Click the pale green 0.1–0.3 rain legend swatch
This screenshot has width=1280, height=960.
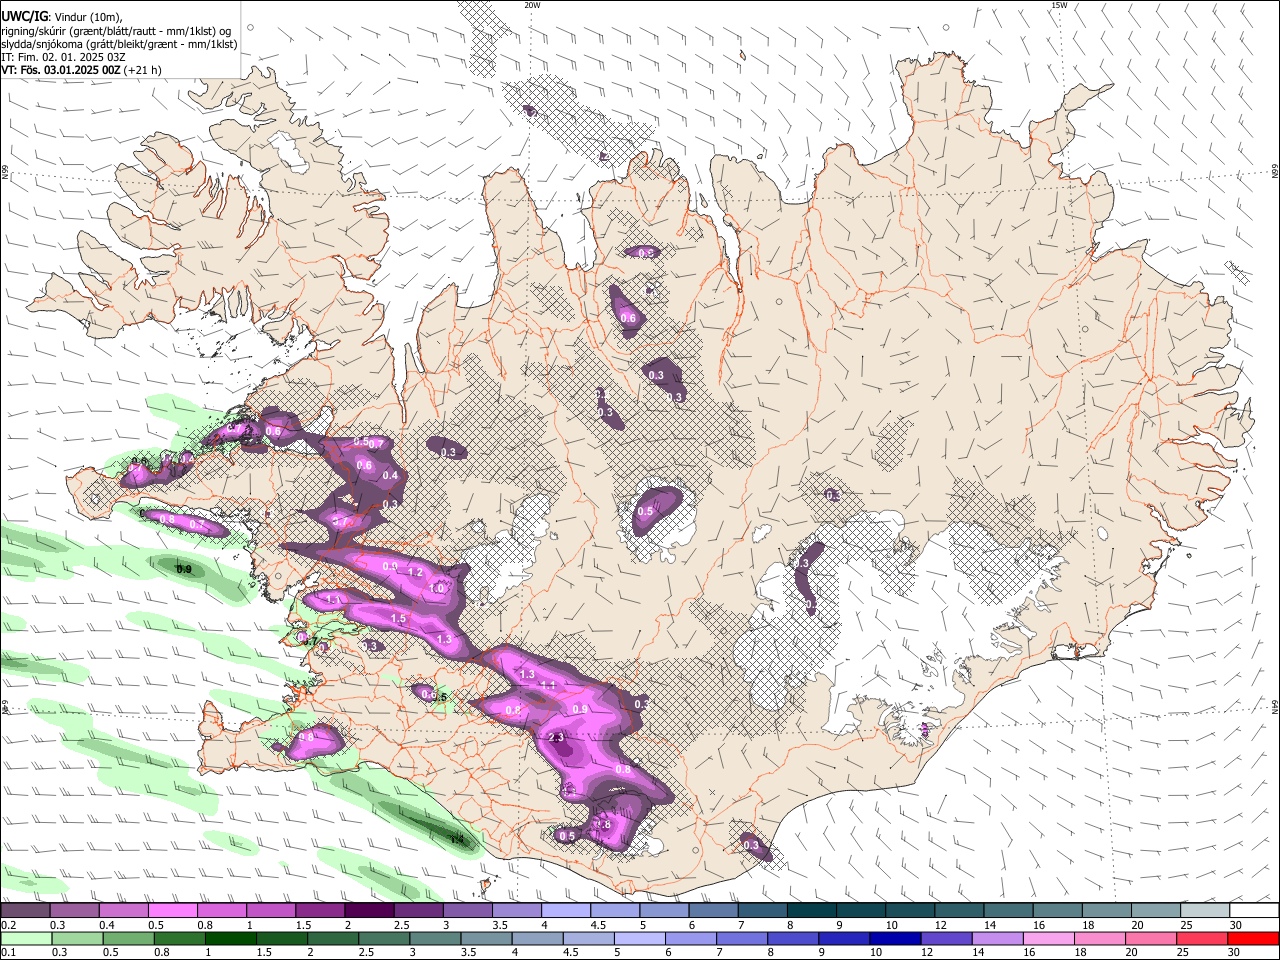(26, 938)
